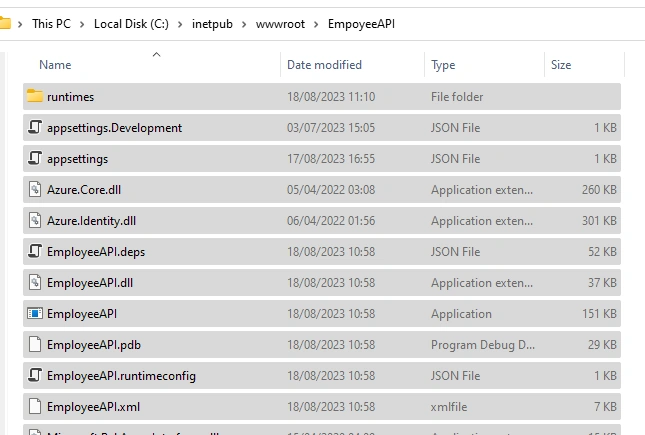Click Application type of EmployeeAPI row

tap(461, 314)
